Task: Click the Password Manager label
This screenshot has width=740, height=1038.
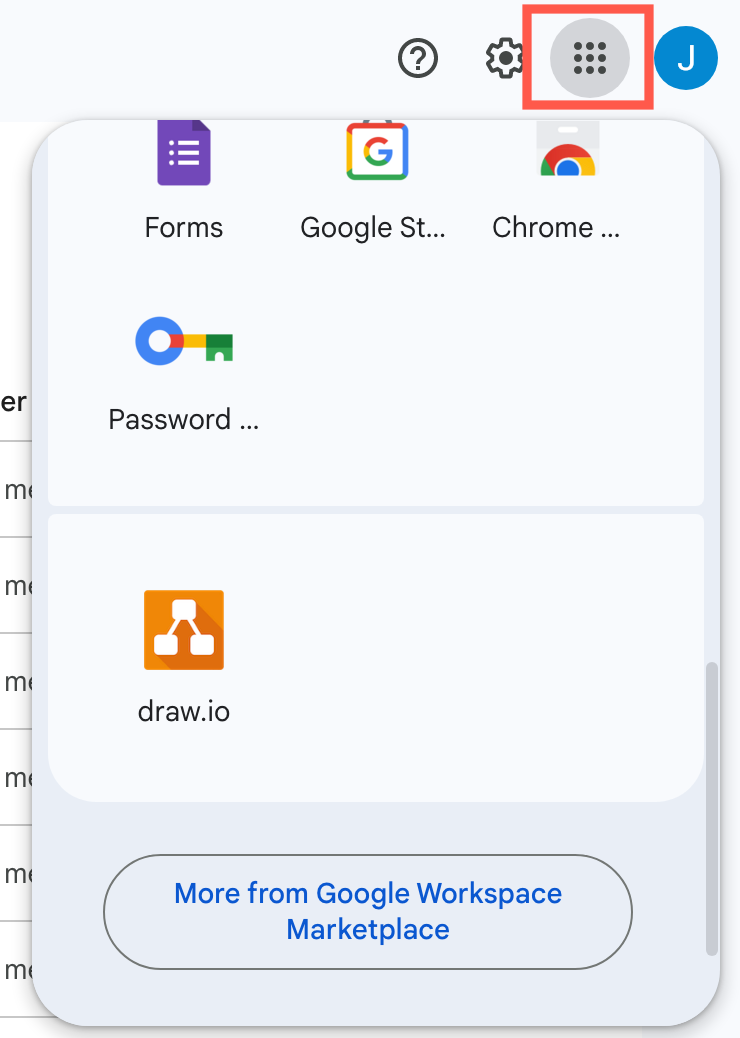Action: (x=184, y=419)
